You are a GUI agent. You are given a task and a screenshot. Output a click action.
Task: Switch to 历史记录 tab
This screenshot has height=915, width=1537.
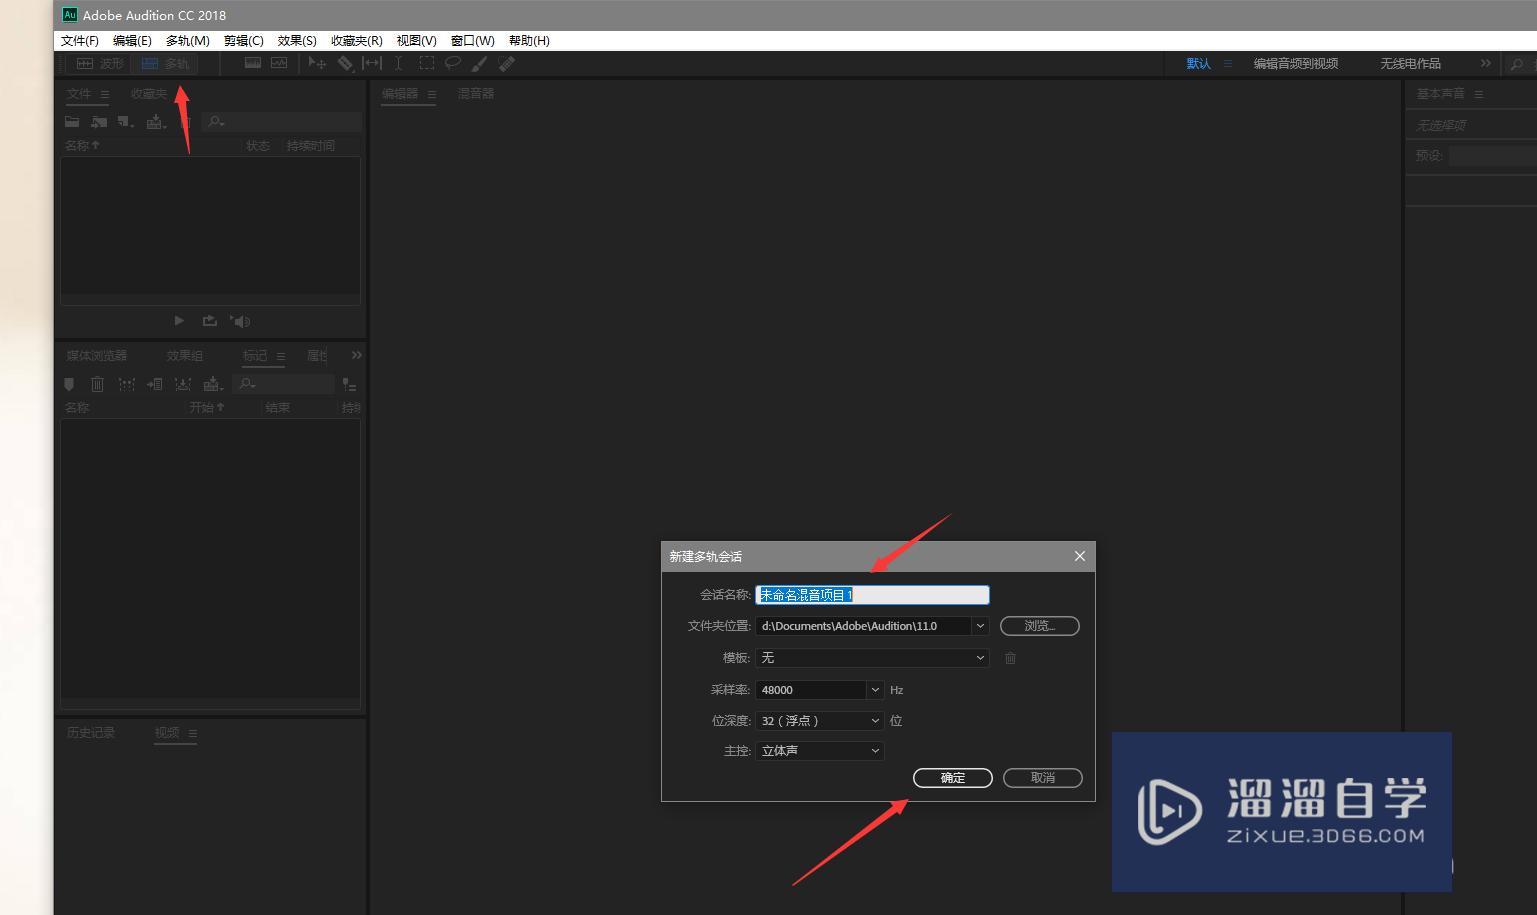pos(91,733)
